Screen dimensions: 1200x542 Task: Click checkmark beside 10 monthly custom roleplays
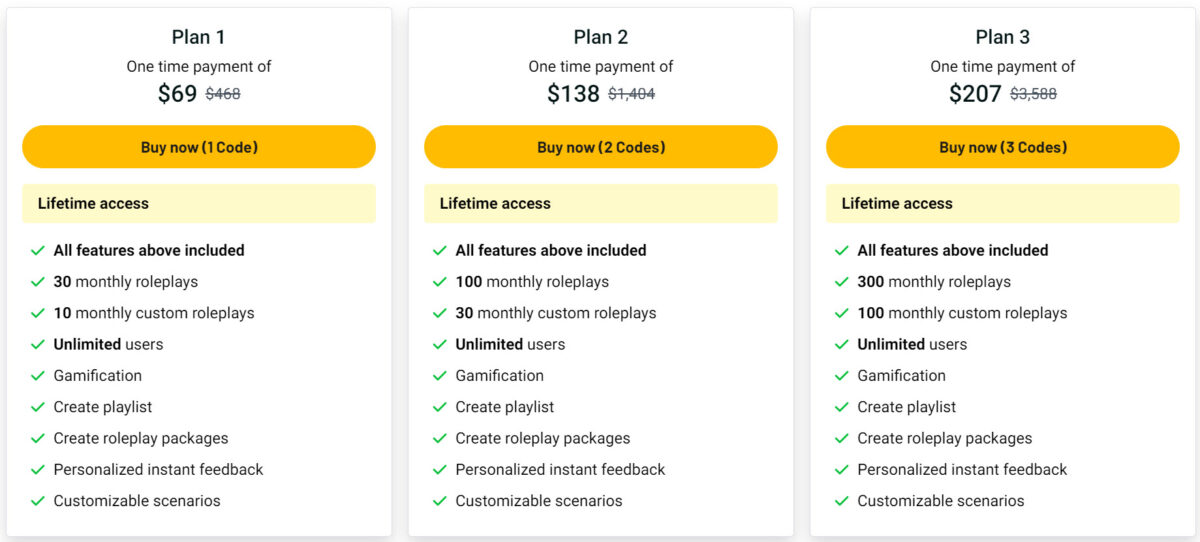click(x=38, y=313)
